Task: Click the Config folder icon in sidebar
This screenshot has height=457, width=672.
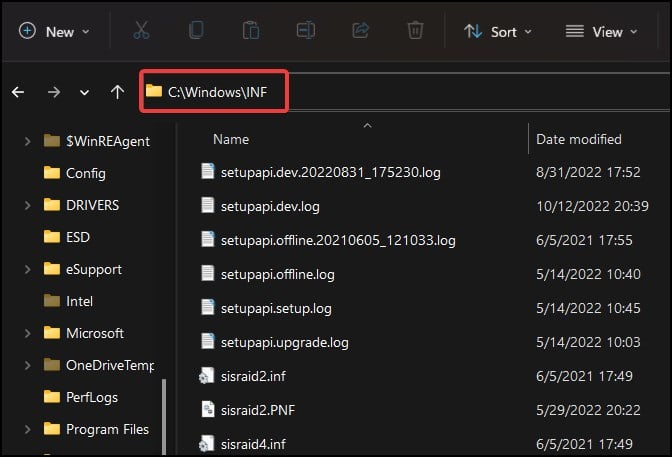Action: click(52, 172)
